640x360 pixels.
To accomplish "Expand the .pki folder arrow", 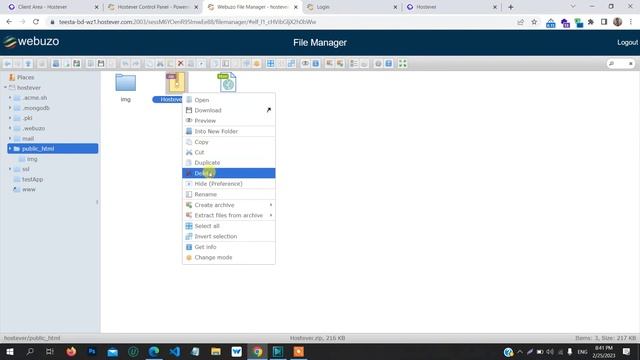I will [10, 118].
